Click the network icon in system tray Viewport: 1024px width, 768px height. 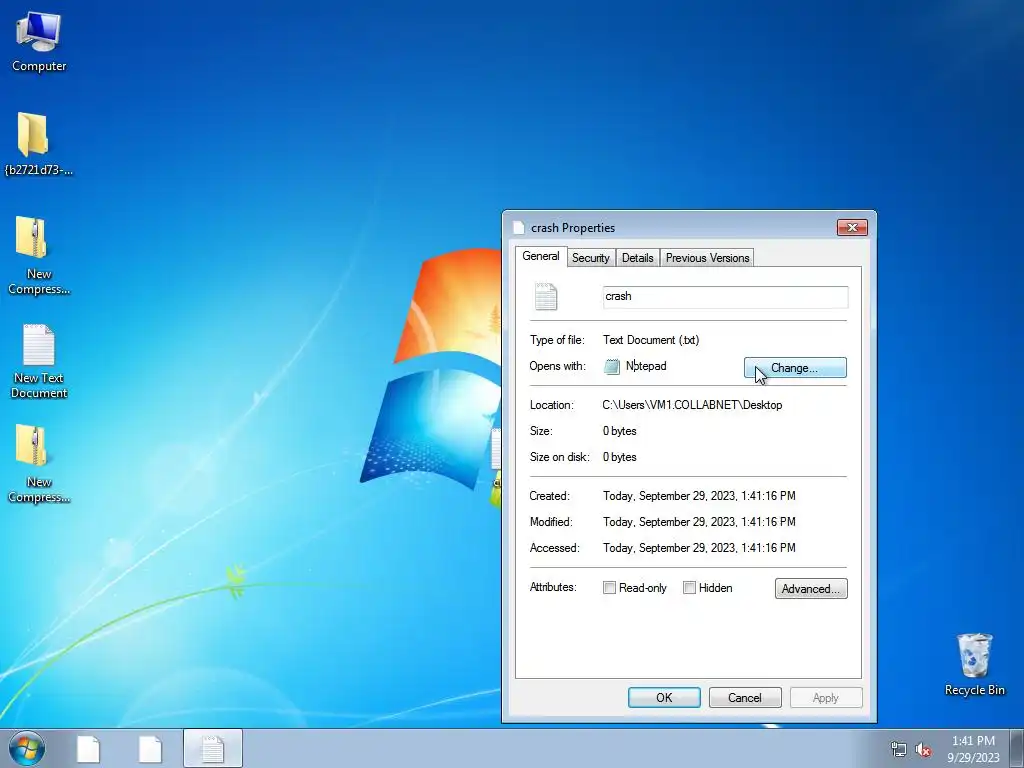(899, 749)
